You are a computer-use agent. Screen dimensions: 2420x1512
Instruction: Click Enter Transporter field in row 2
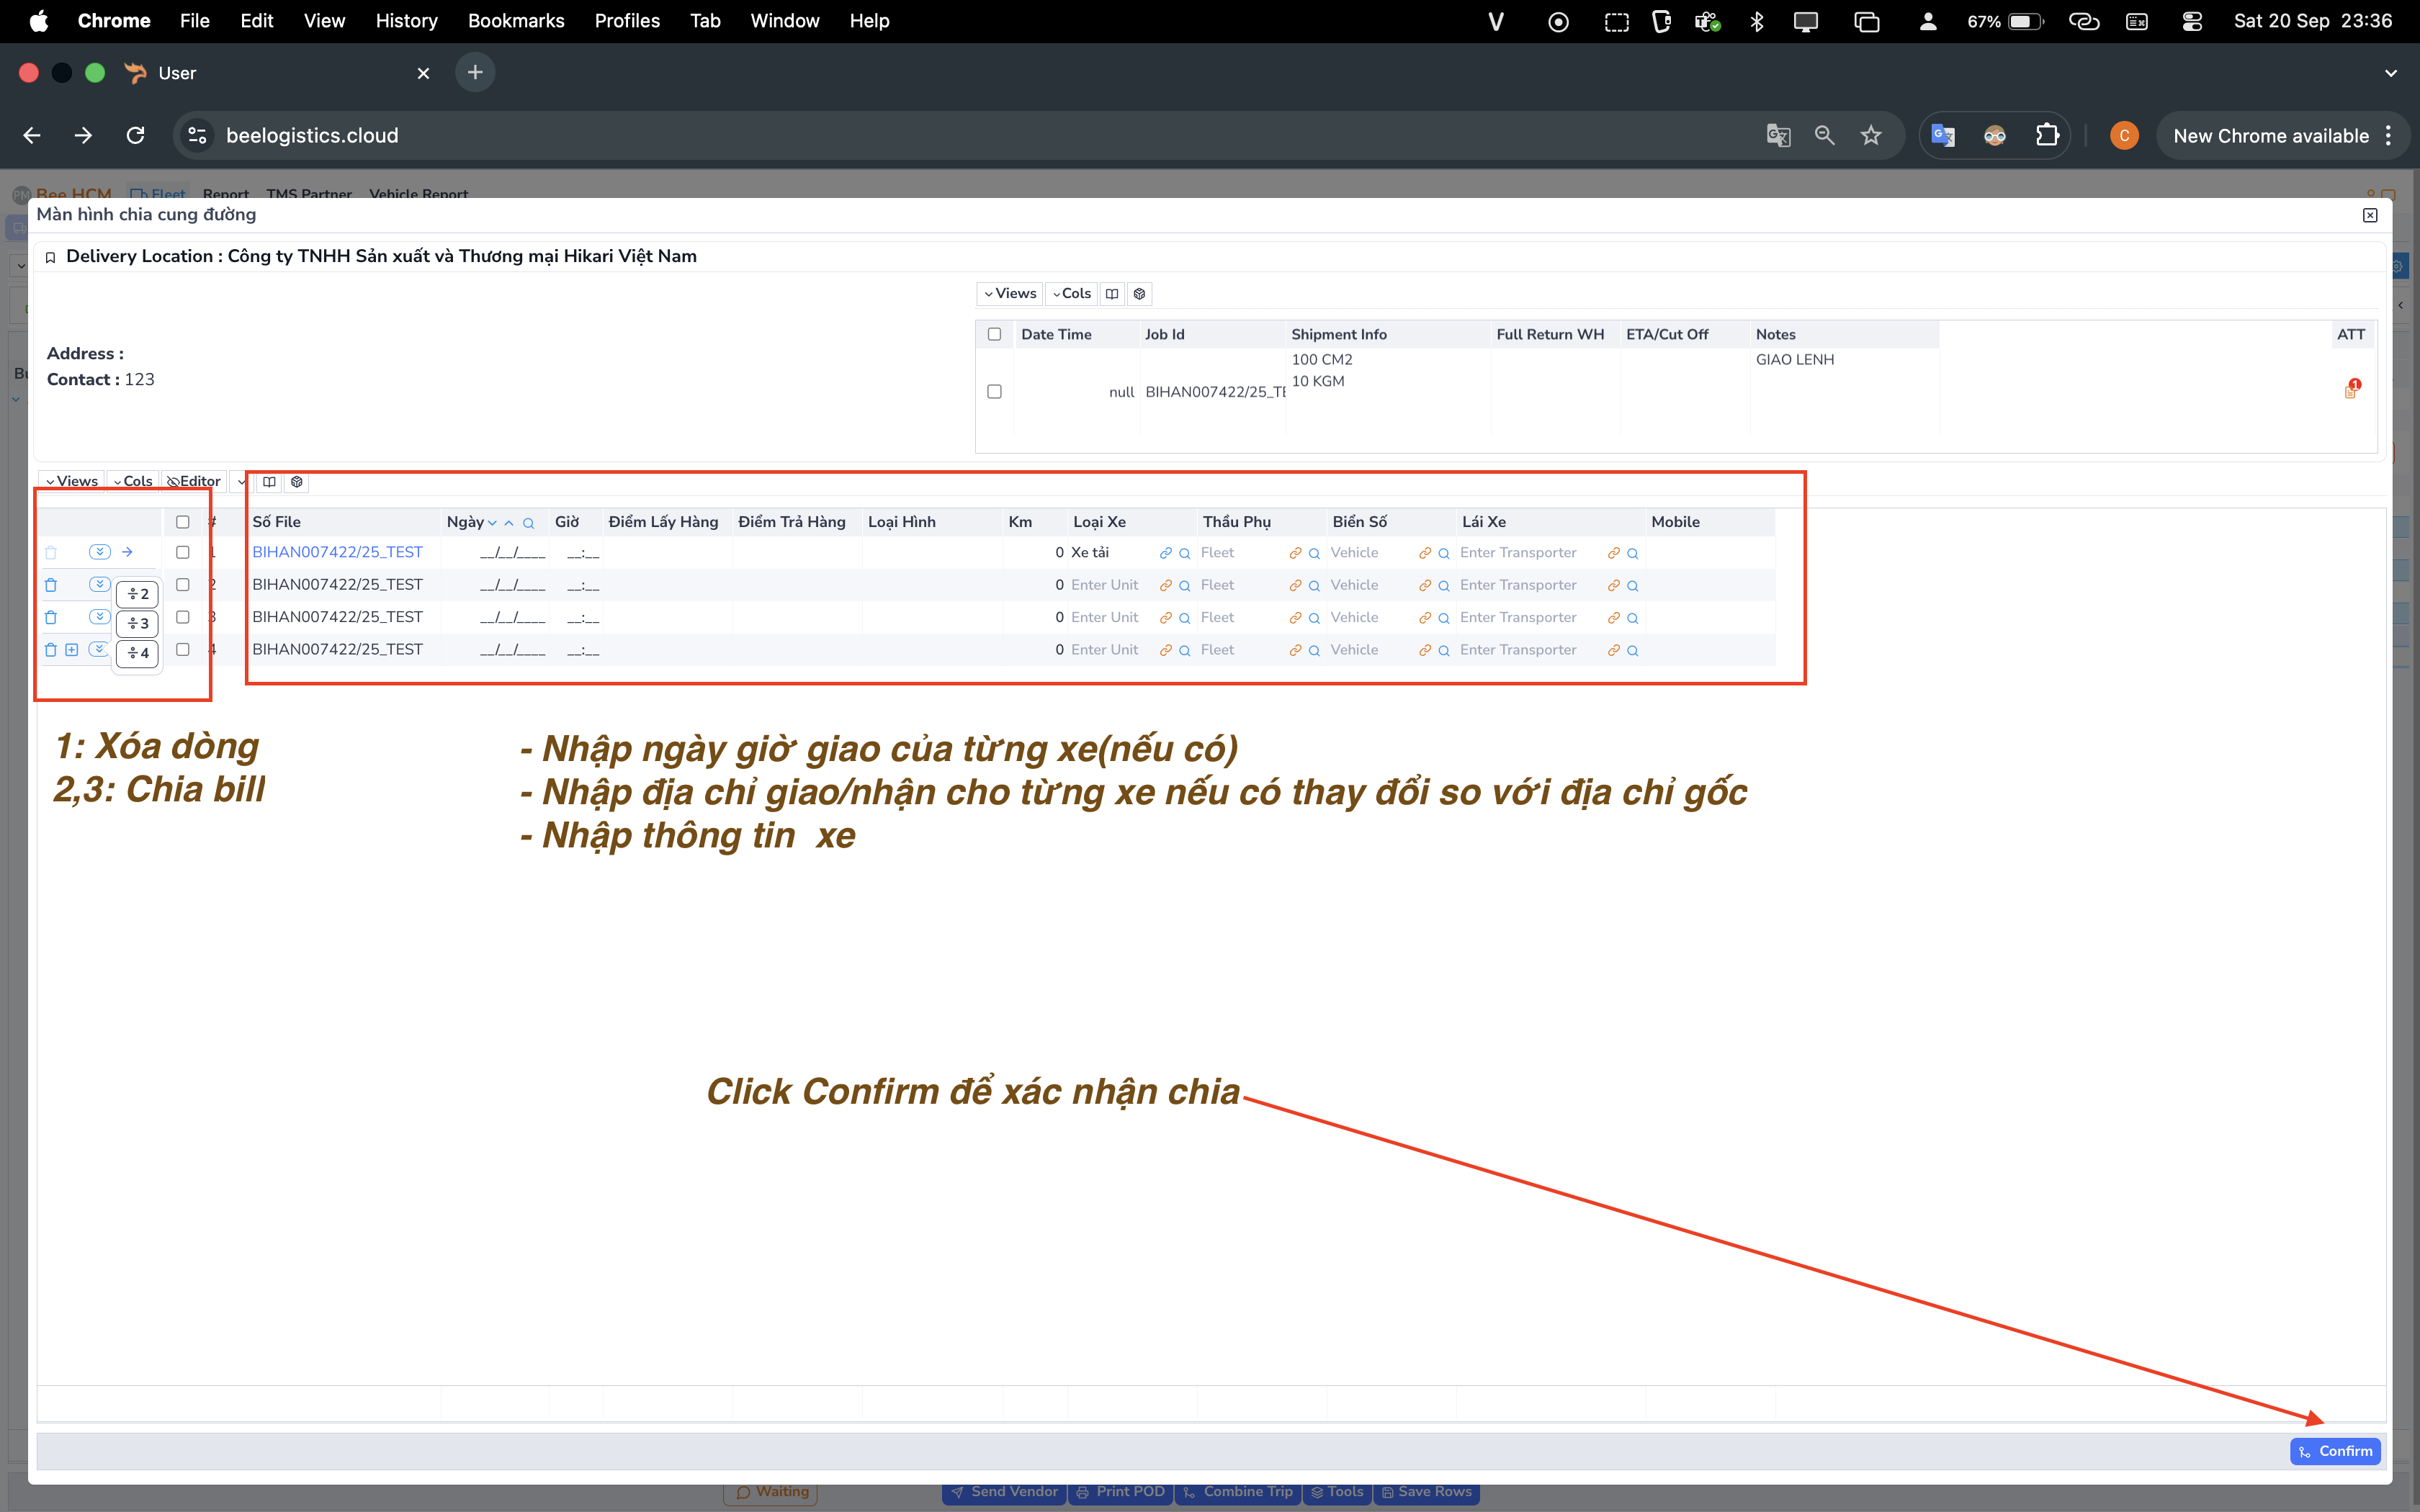point(1518,585)
